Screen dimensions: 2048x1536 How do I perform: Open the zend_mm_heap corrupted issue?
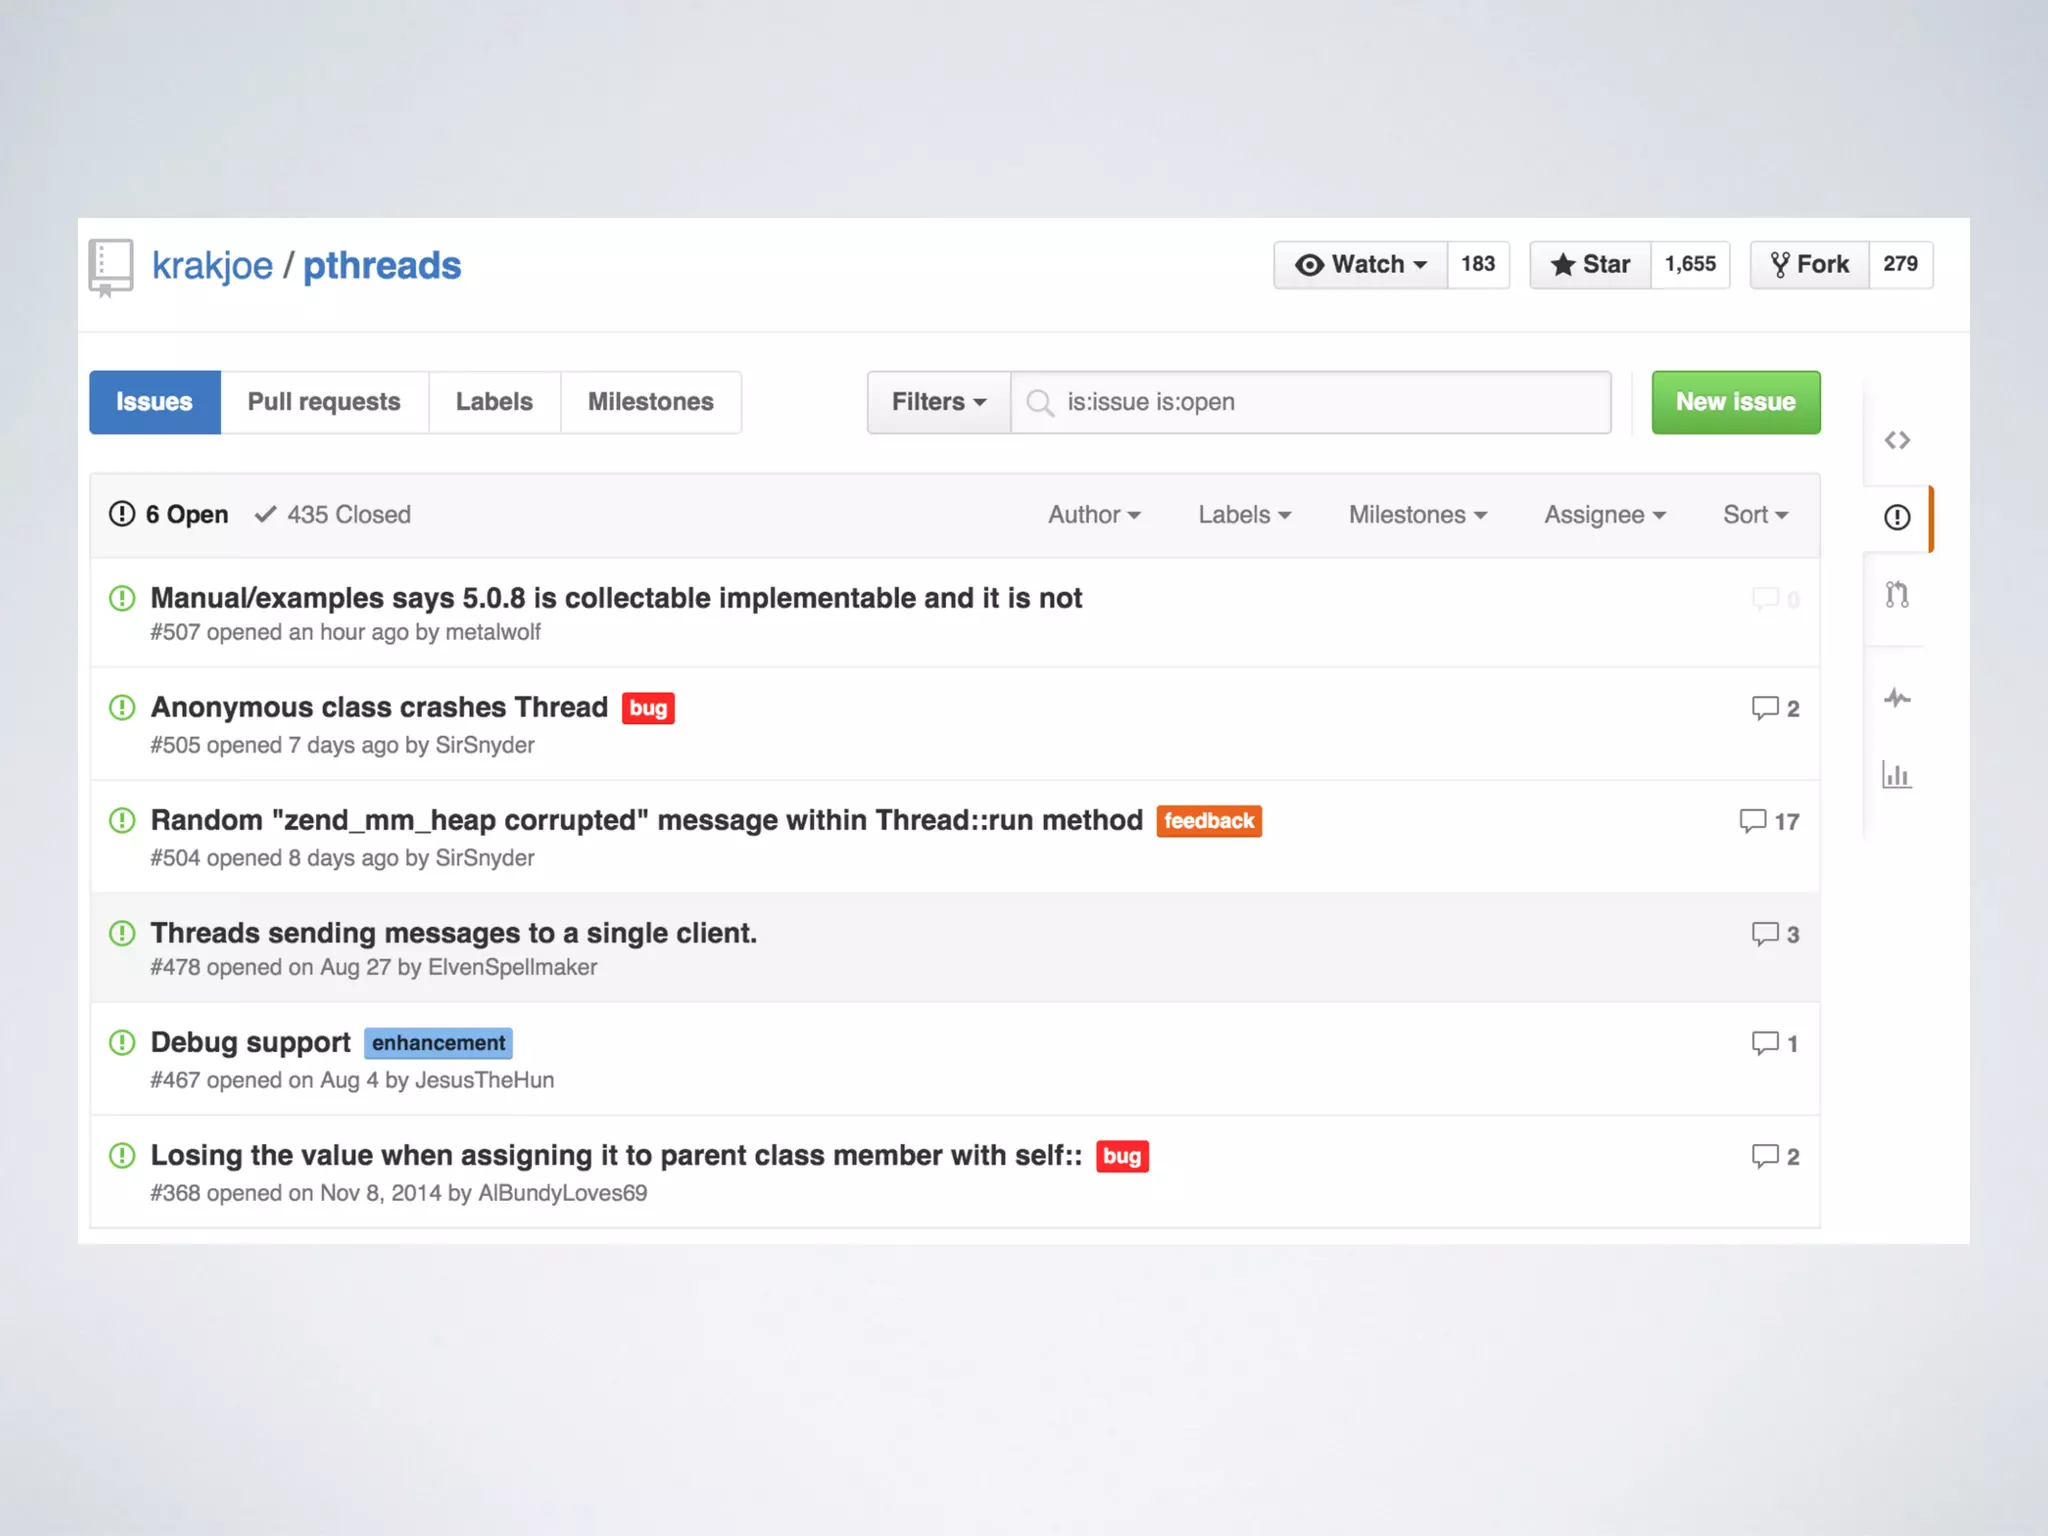[646, 820]
